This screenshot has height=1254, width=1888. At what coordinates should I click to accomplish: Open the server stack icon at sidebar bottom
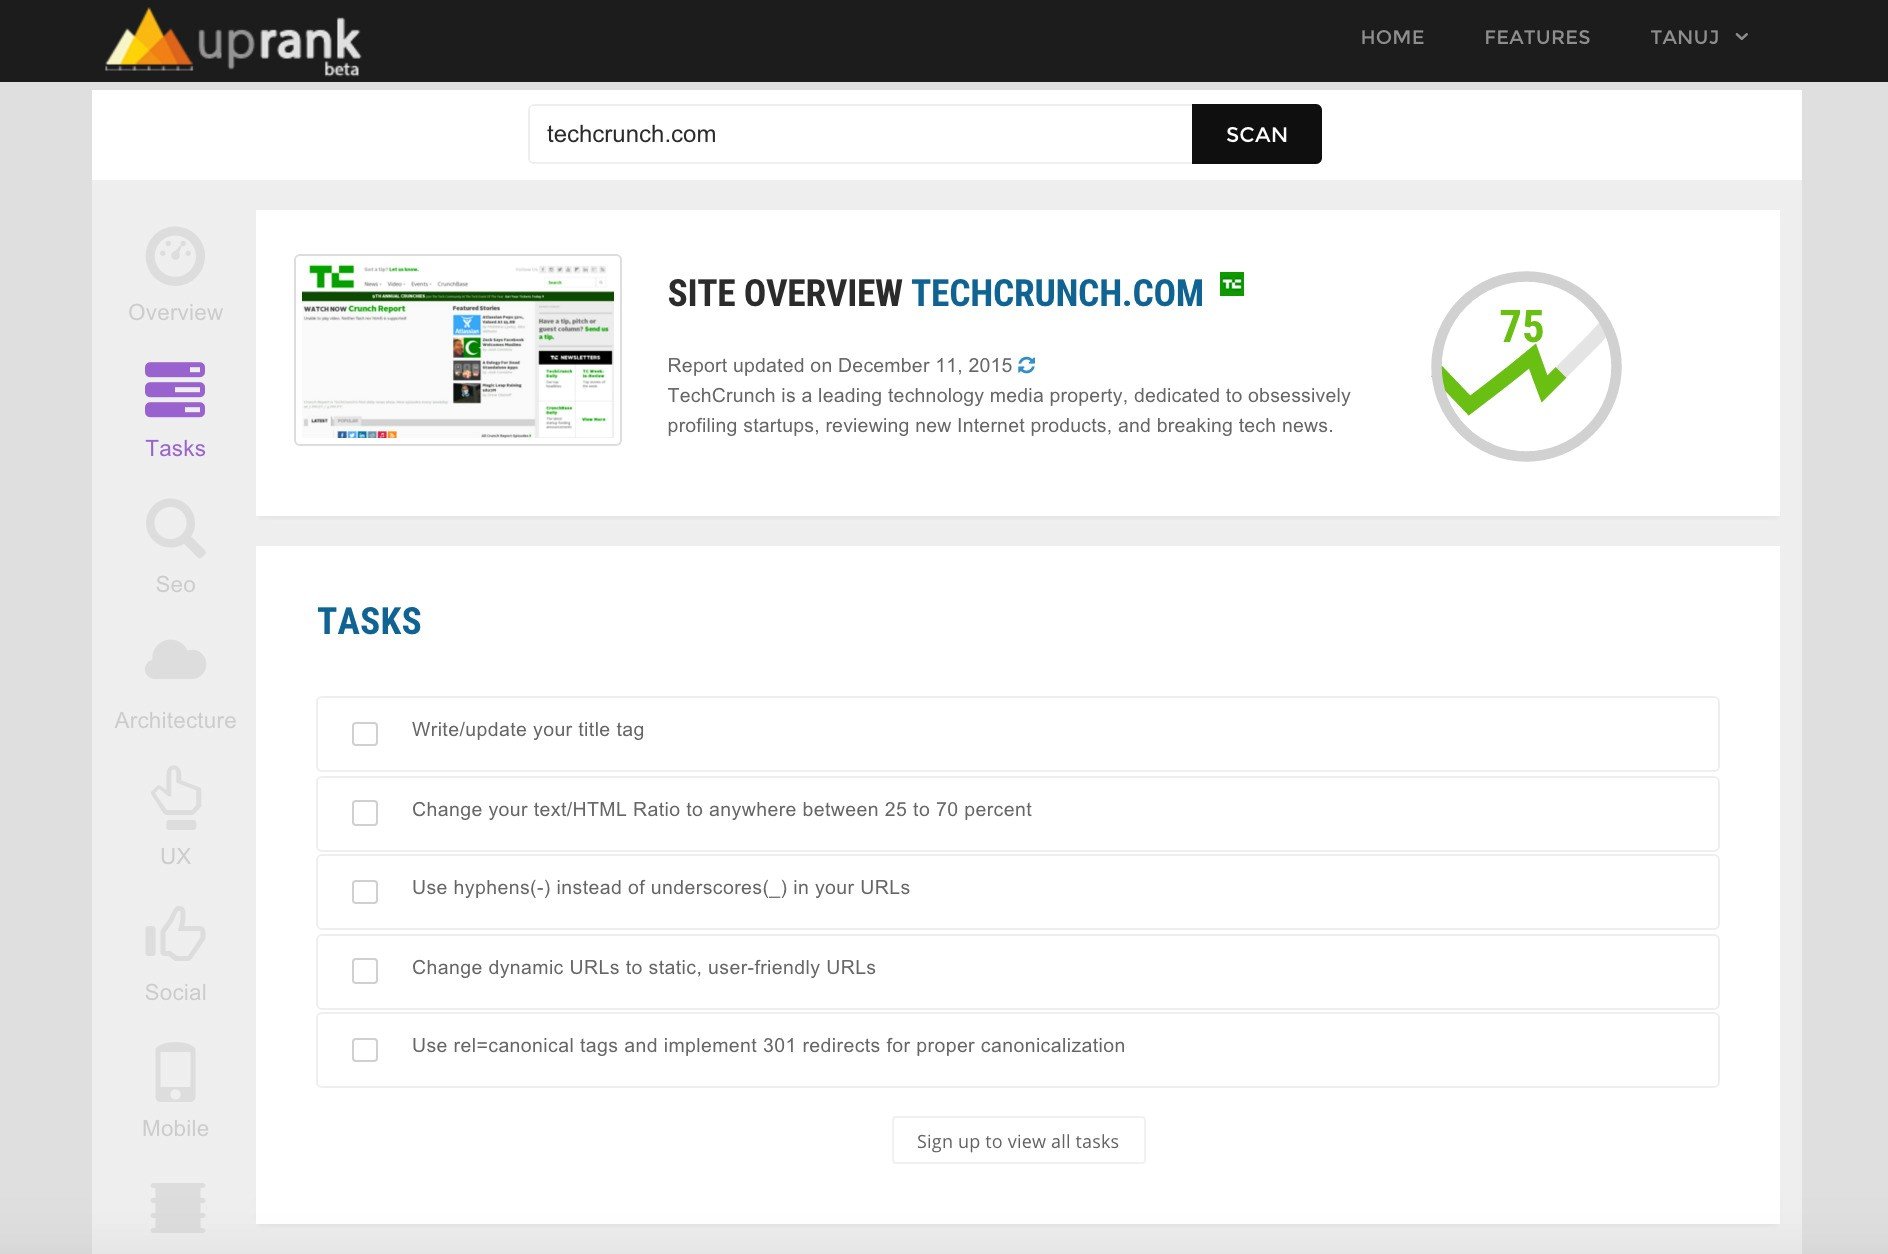pyautogui.click(x=177, y=1207)
